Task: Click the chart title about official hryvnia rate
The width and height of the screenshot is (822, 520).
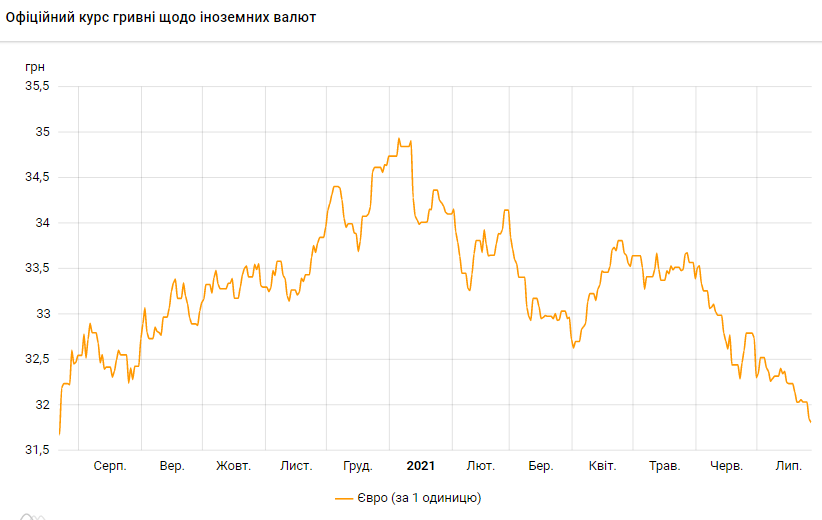Action: tap(161, 18)
